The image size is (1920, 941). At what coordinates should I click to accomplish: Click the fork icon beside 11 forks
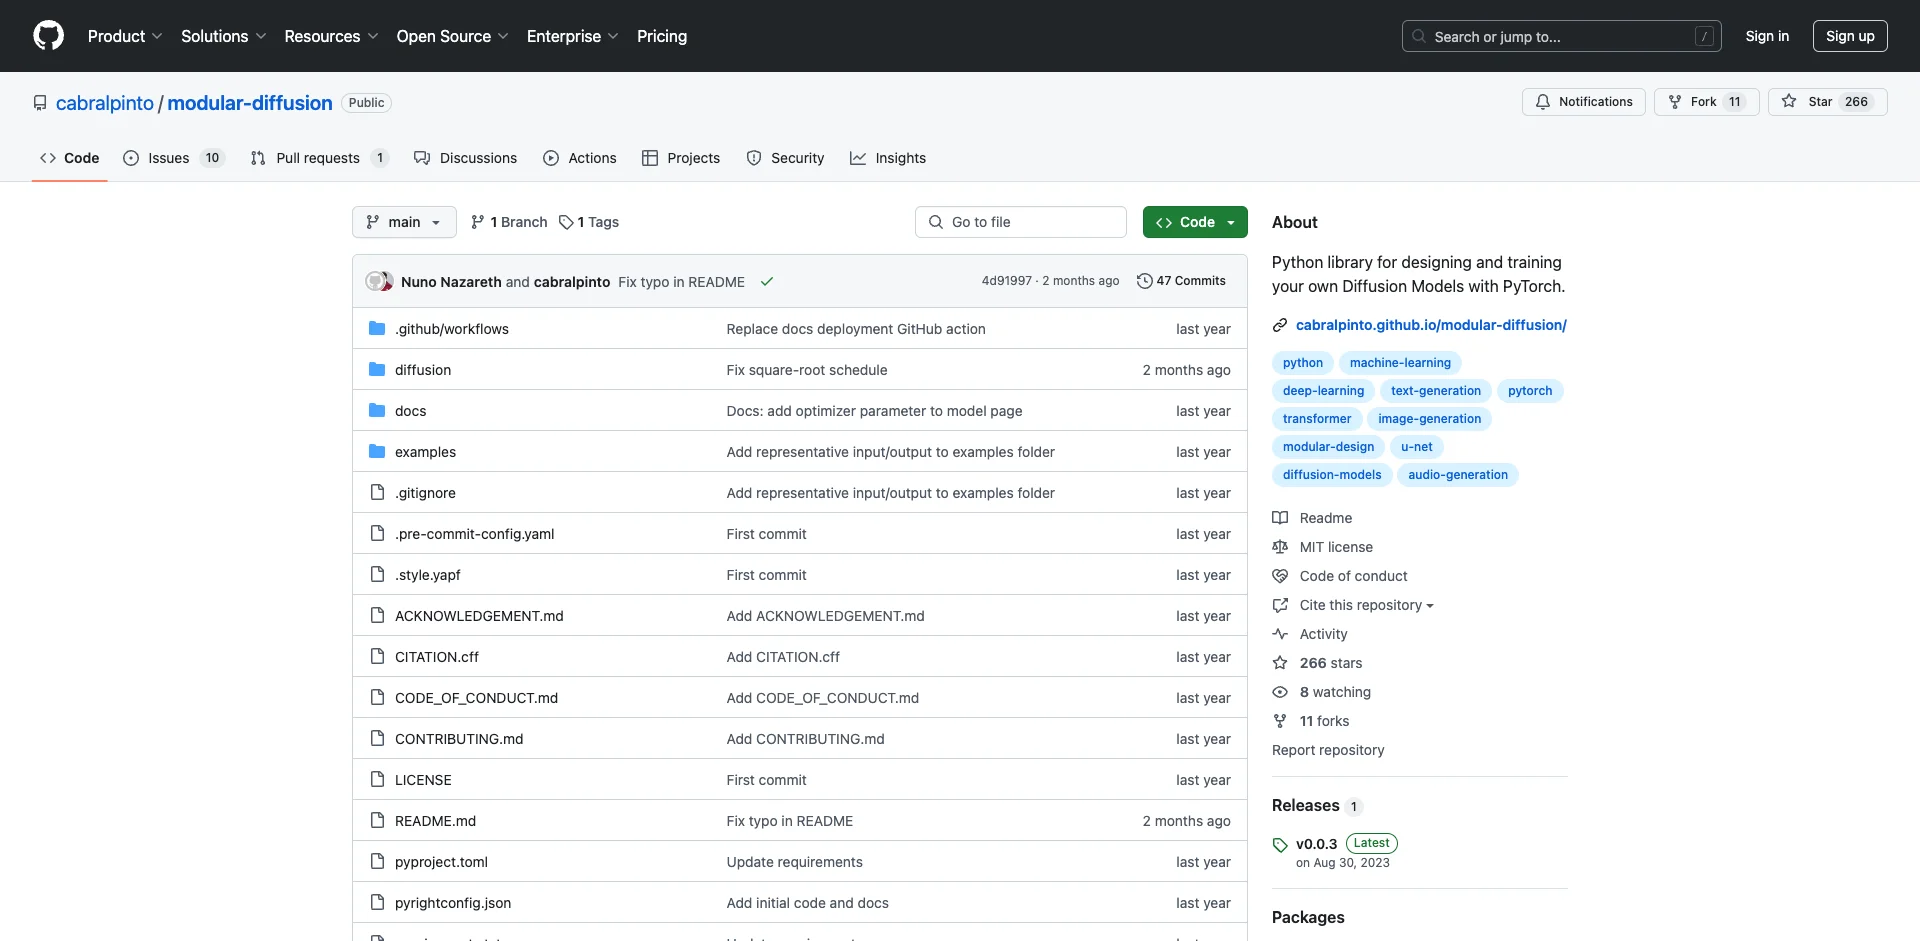click(1280, 721)
